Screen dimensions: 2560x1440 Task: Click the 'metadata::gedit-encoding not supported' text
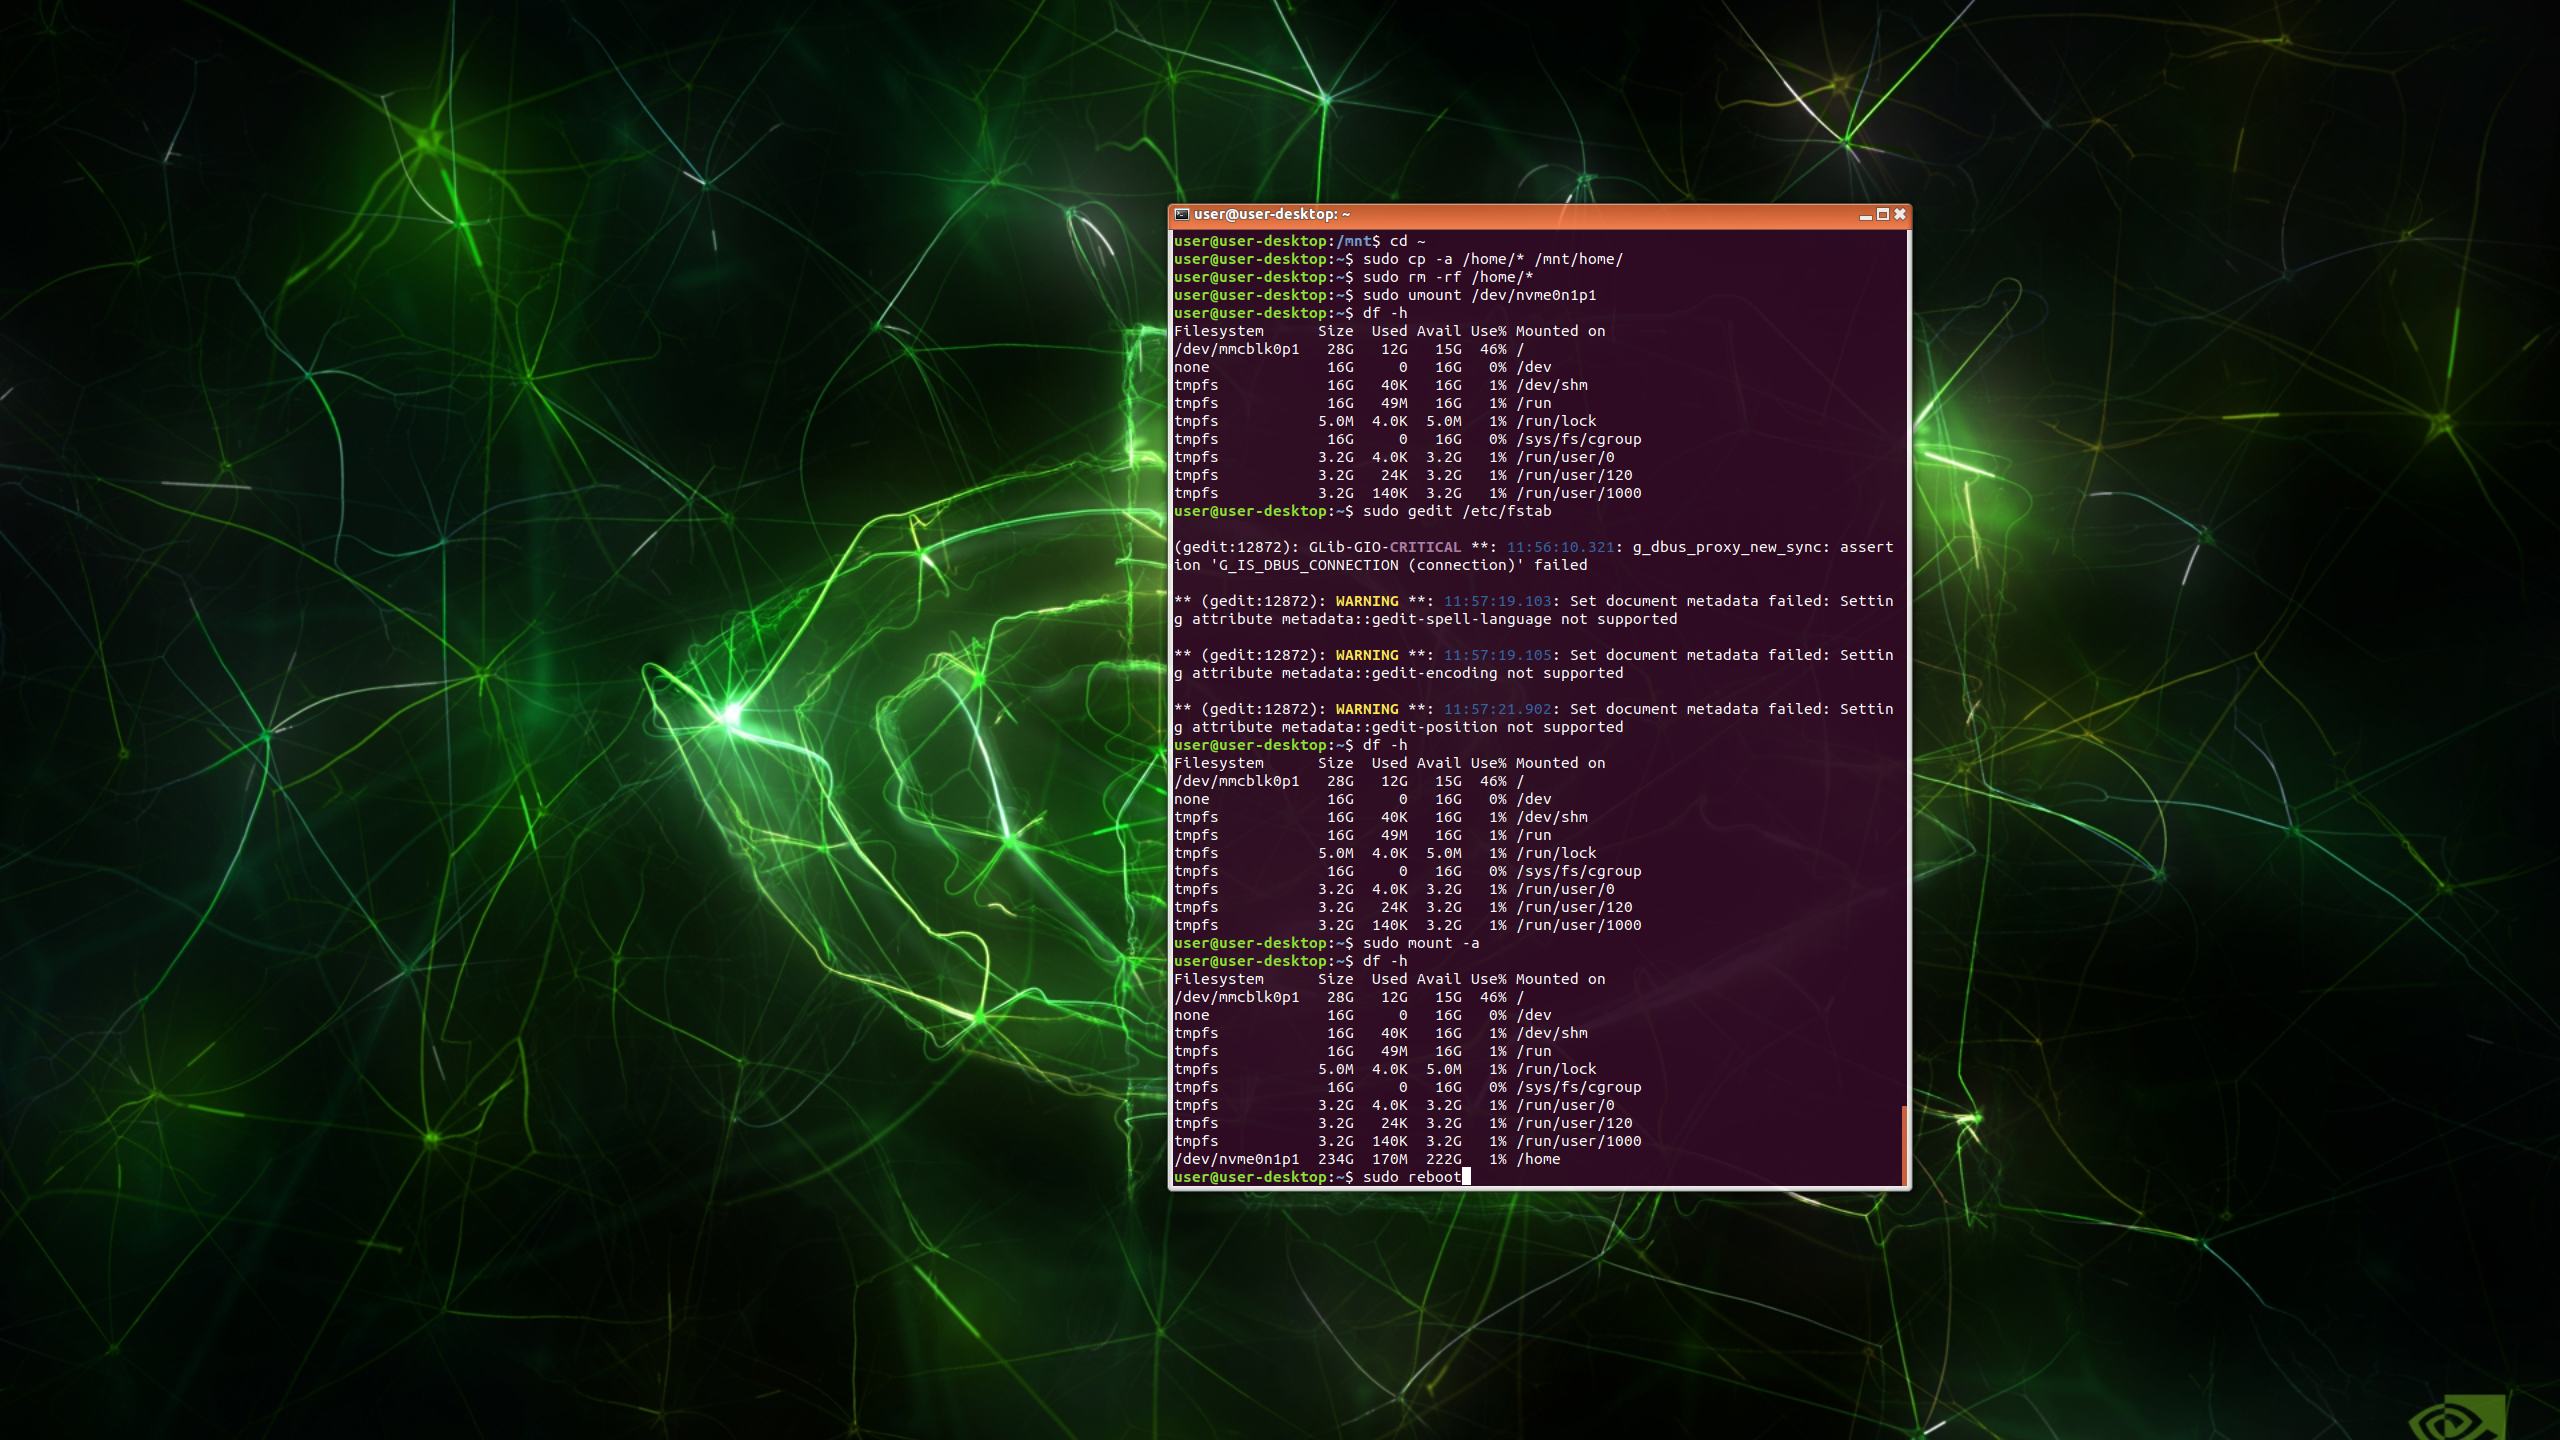pos(1452,673)
